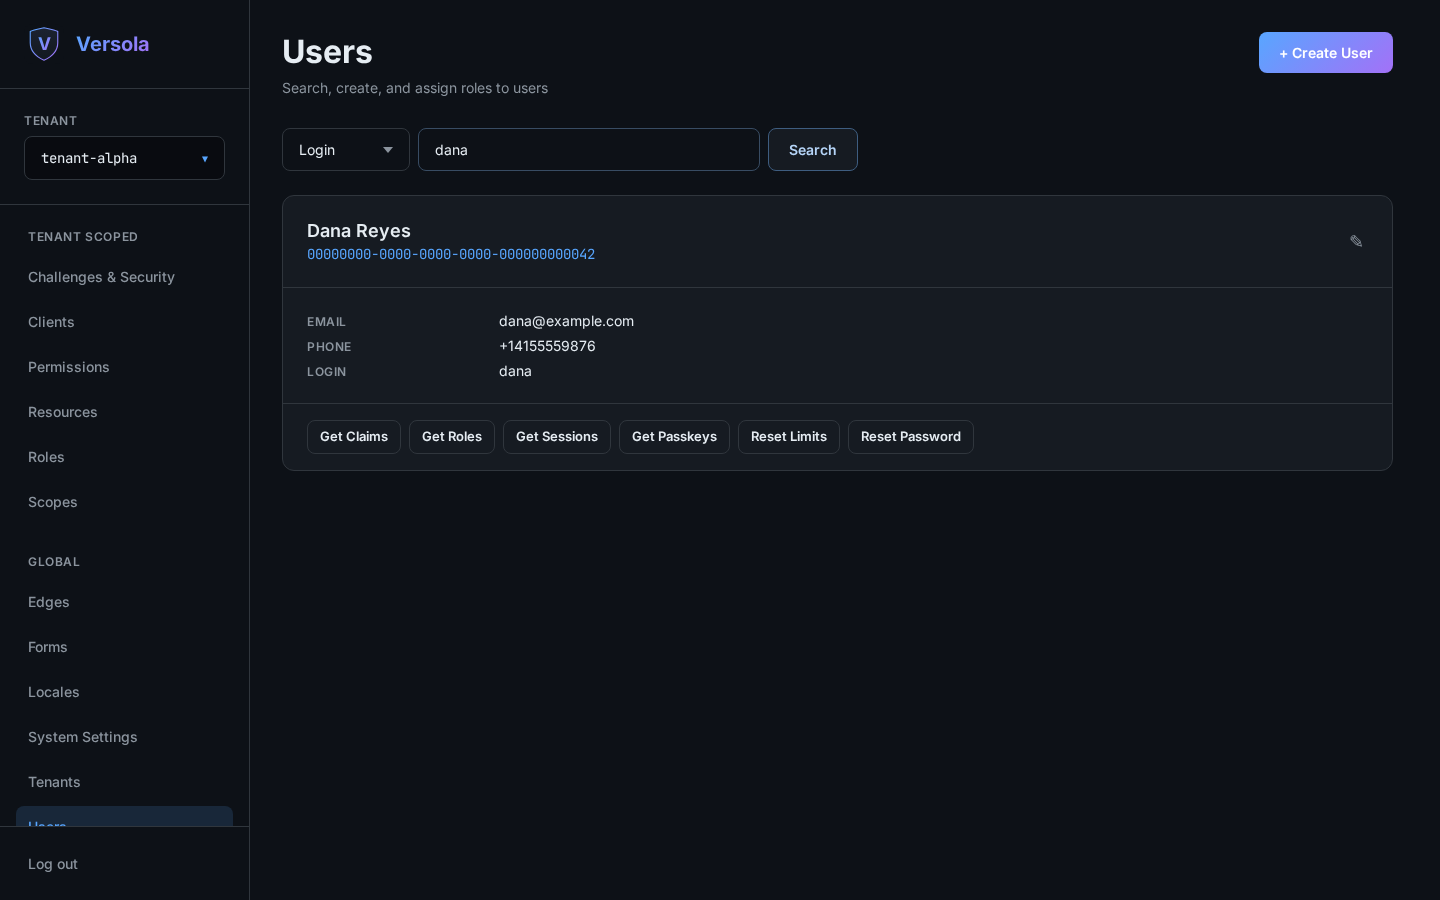The width and height of the screenshot is (1440, 900).
Task: Open Forms in the sidebar
Action: (x=124, y=647)
